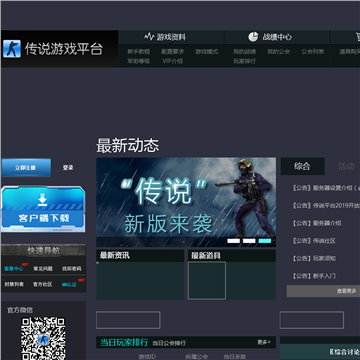
Task: Click the Counter-Strike logo icon in header
Action: pyautogui.click(x=12, y=49)
